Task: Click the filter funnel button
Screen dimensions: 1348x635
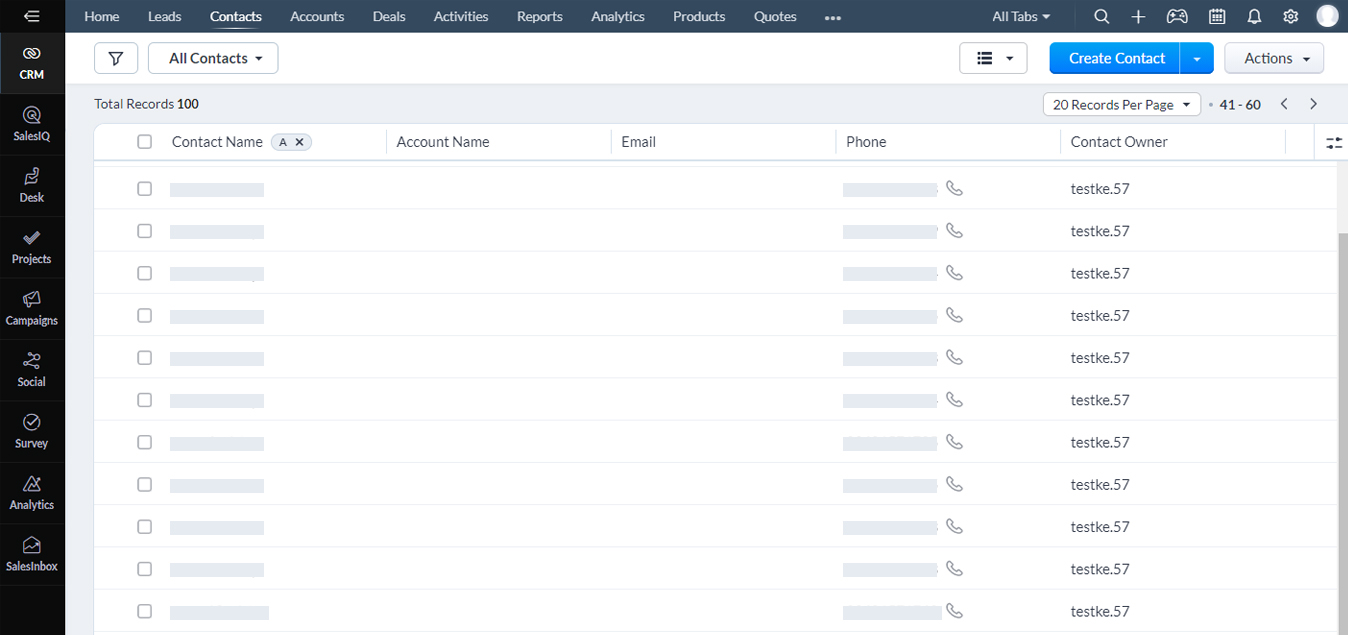Action: coord(116,58)
